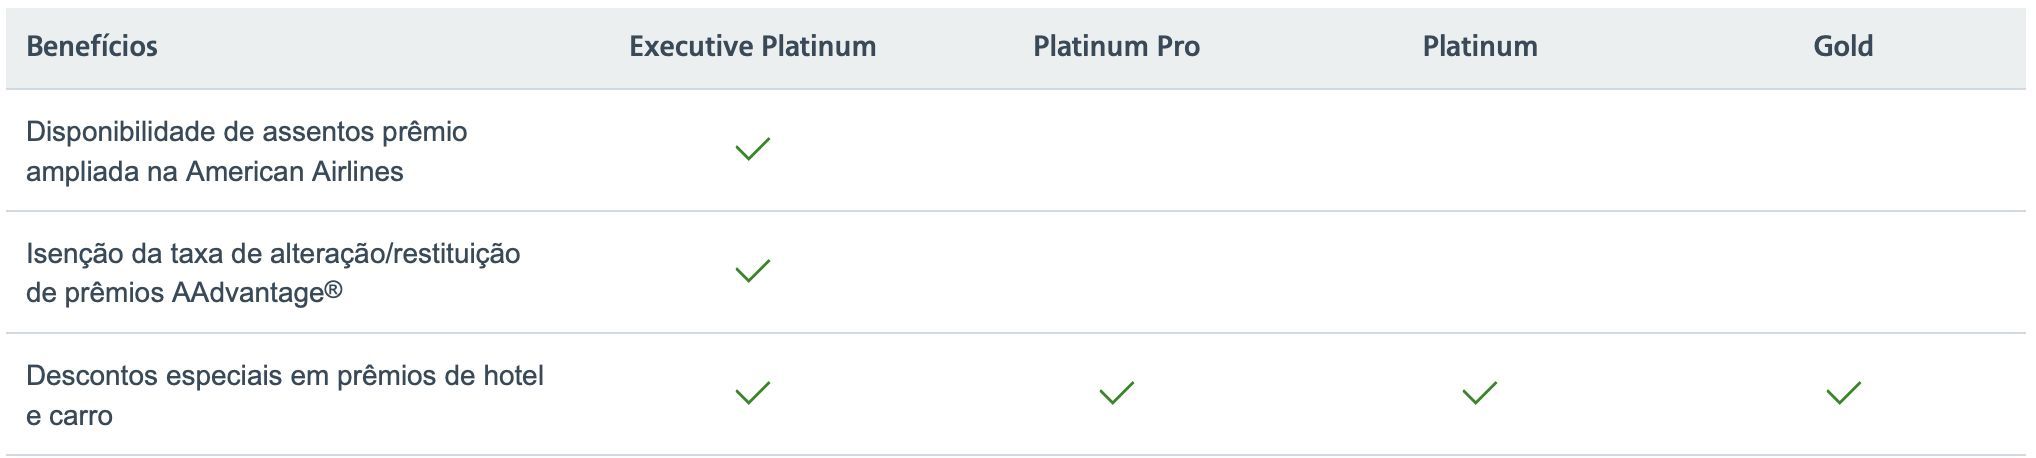
Task: Click Executive Platinum checkmark for hotel discounts
Action: [x=752, y=393]
